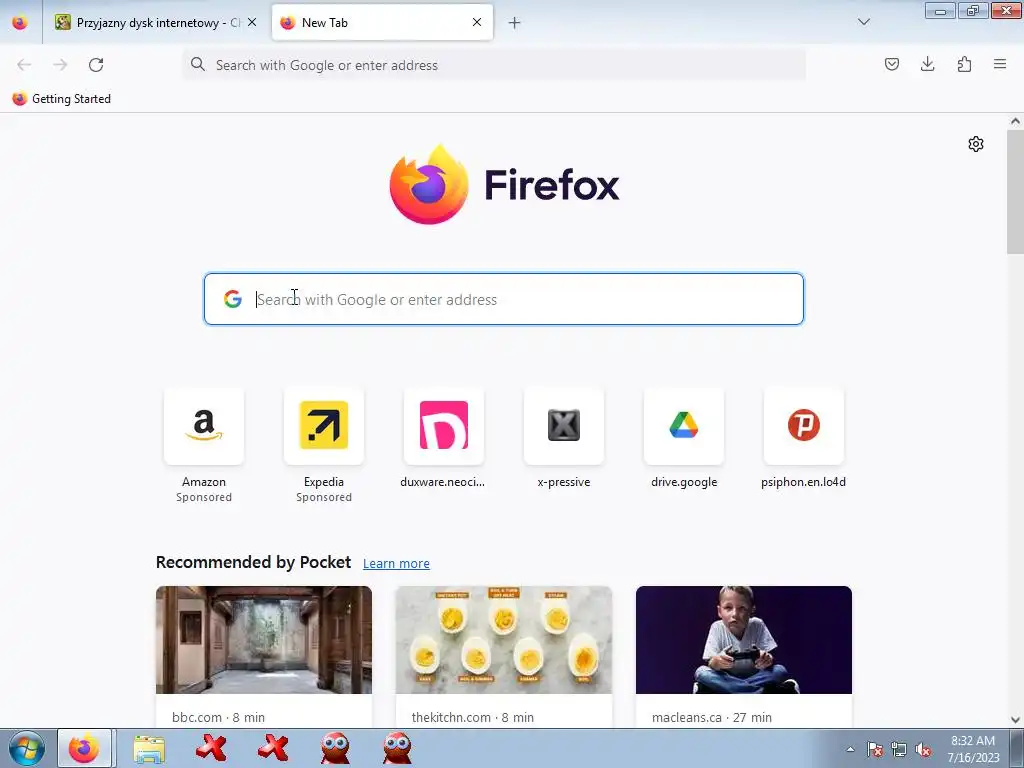Expand the list all tabs chevron
This screenshot has width=1024, height=768.
tap(863, 22)
